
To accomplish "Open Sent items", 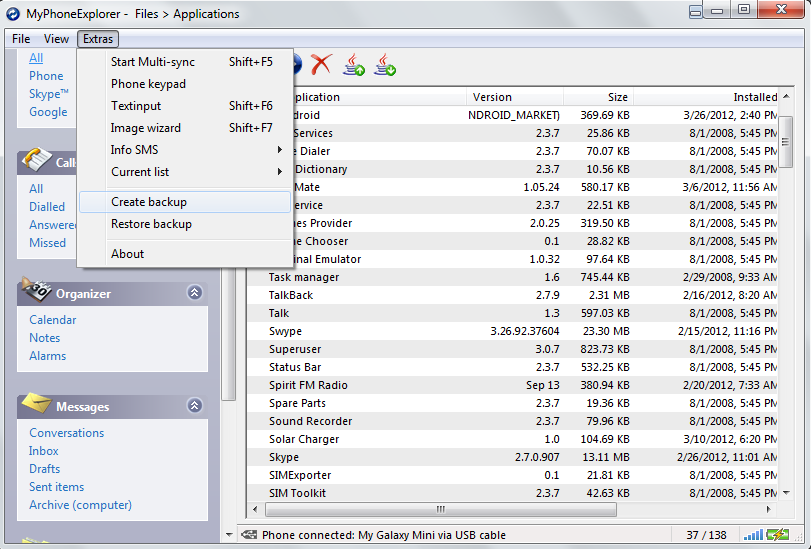I will (56, 487).
